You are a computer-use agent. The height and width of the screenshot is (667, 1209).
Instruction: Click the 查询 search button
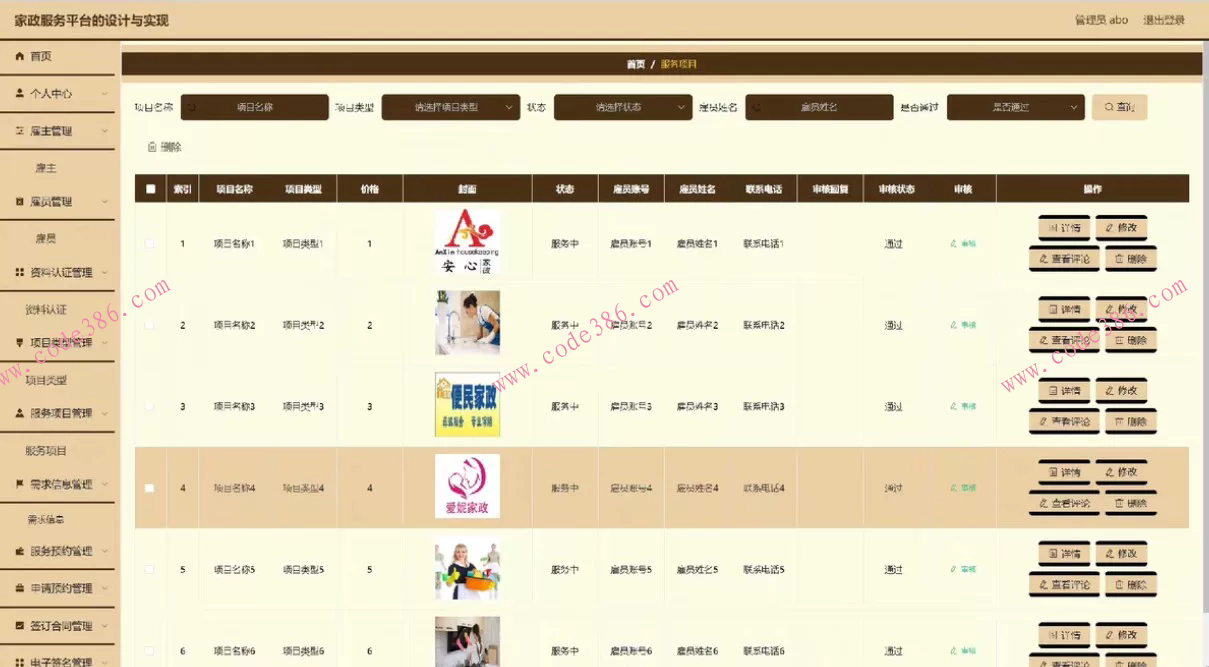tap(1119, 107)
